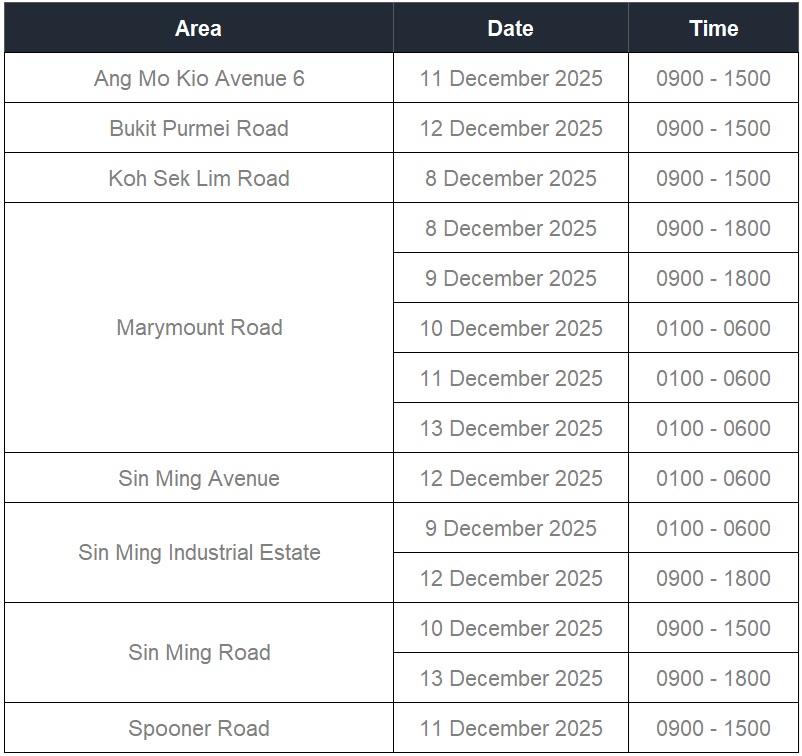Select the date for Koh Sek Lim Road
The width and height of the screenshot is (802, 756).
(511, 178)
